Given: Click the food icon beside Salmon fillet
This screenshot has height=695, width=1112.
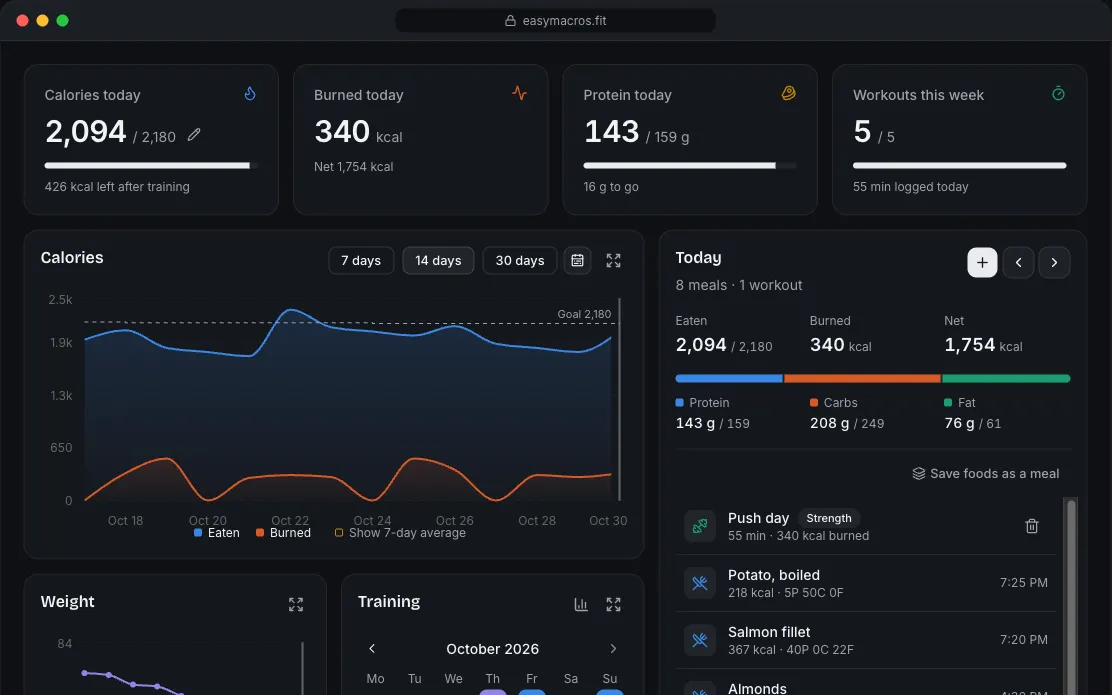Looking at the screenshot, I should pos(700,640).
